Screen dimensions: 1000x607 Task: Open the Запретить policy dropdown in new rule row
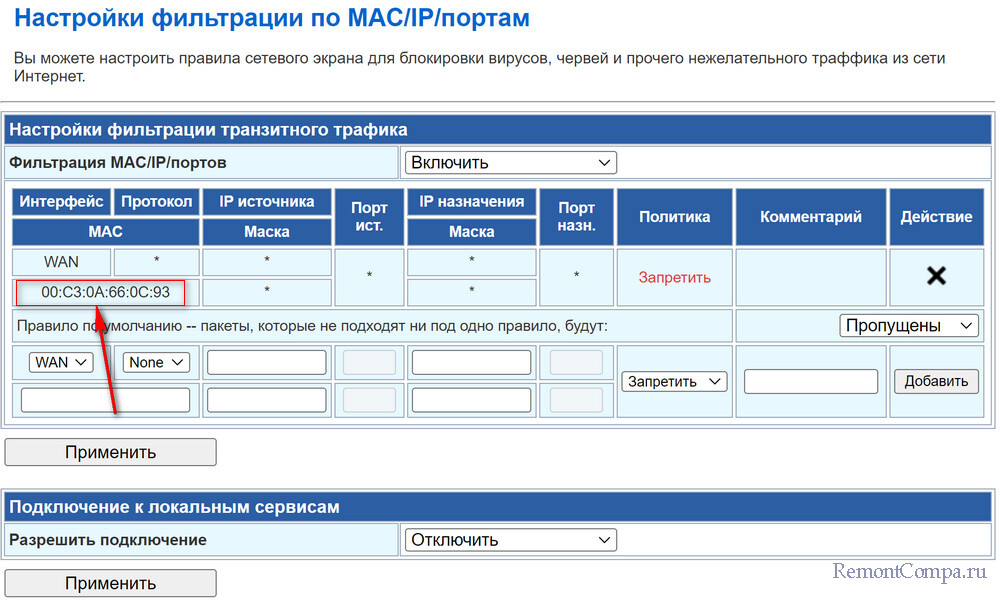[x=674, y=381]
